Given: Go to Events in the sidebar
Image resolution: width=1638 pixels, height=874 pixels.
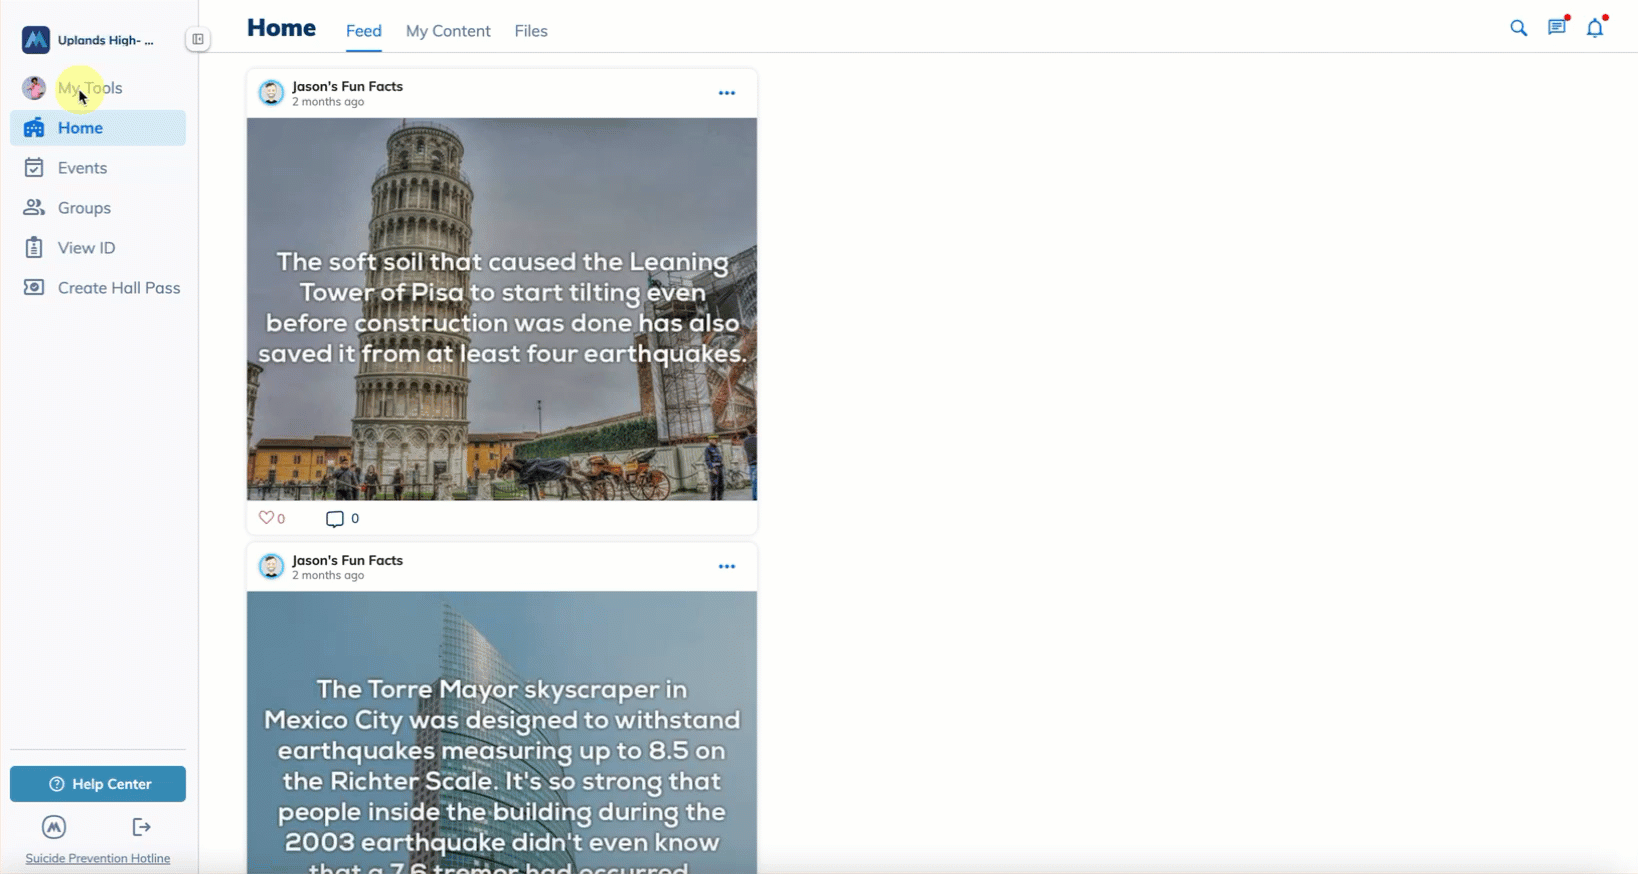Looking at the screenshot, I should point(82,168).
